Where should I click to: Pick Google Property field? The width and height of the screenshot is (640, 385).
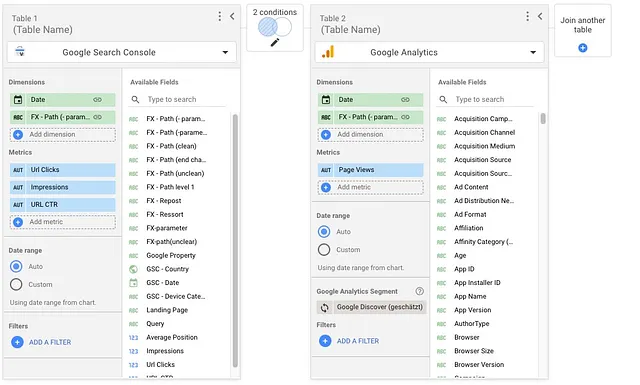pyautogui.click(x=171, y=256)
